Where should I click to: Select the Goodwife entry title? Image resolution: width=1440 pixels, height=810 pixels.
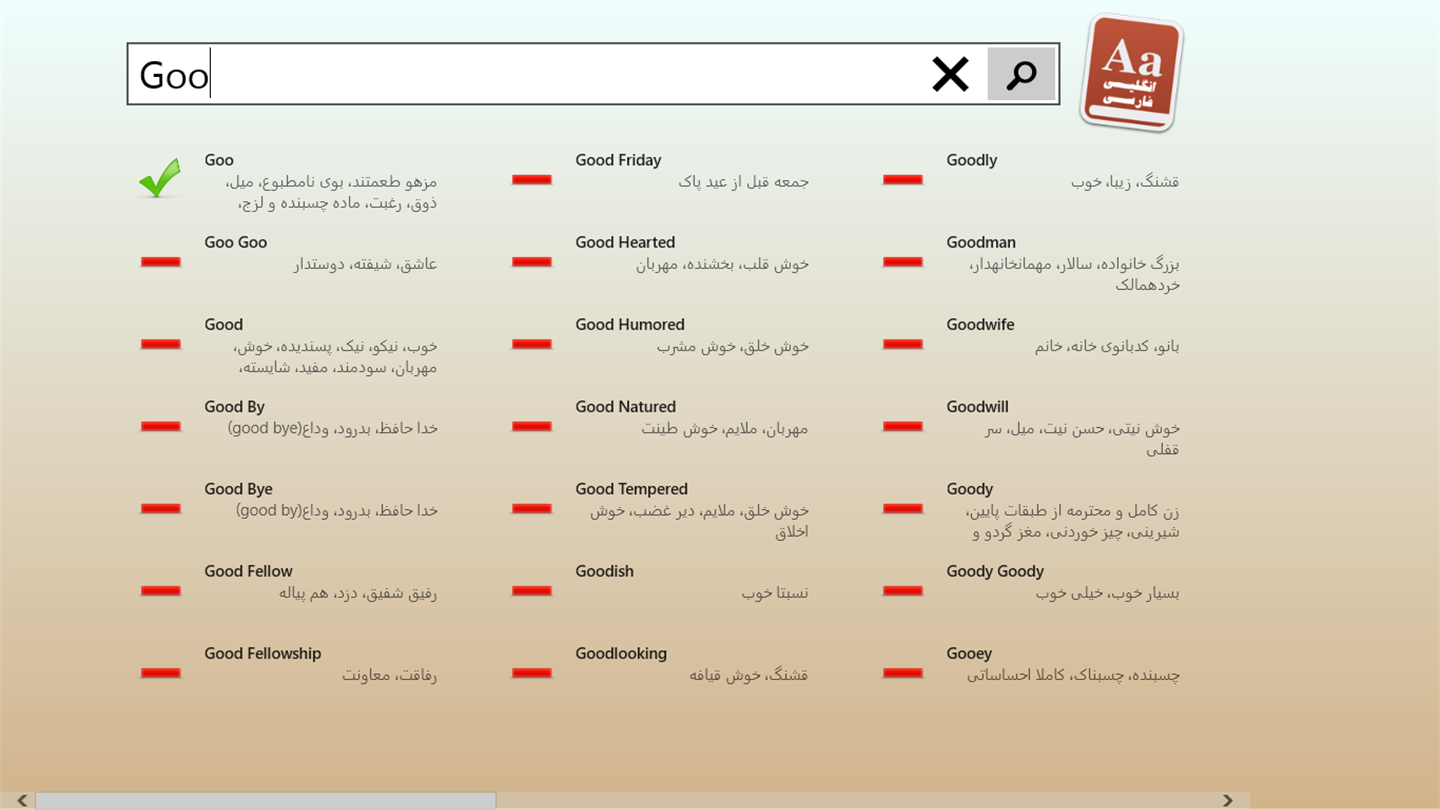tap(981, 324)
